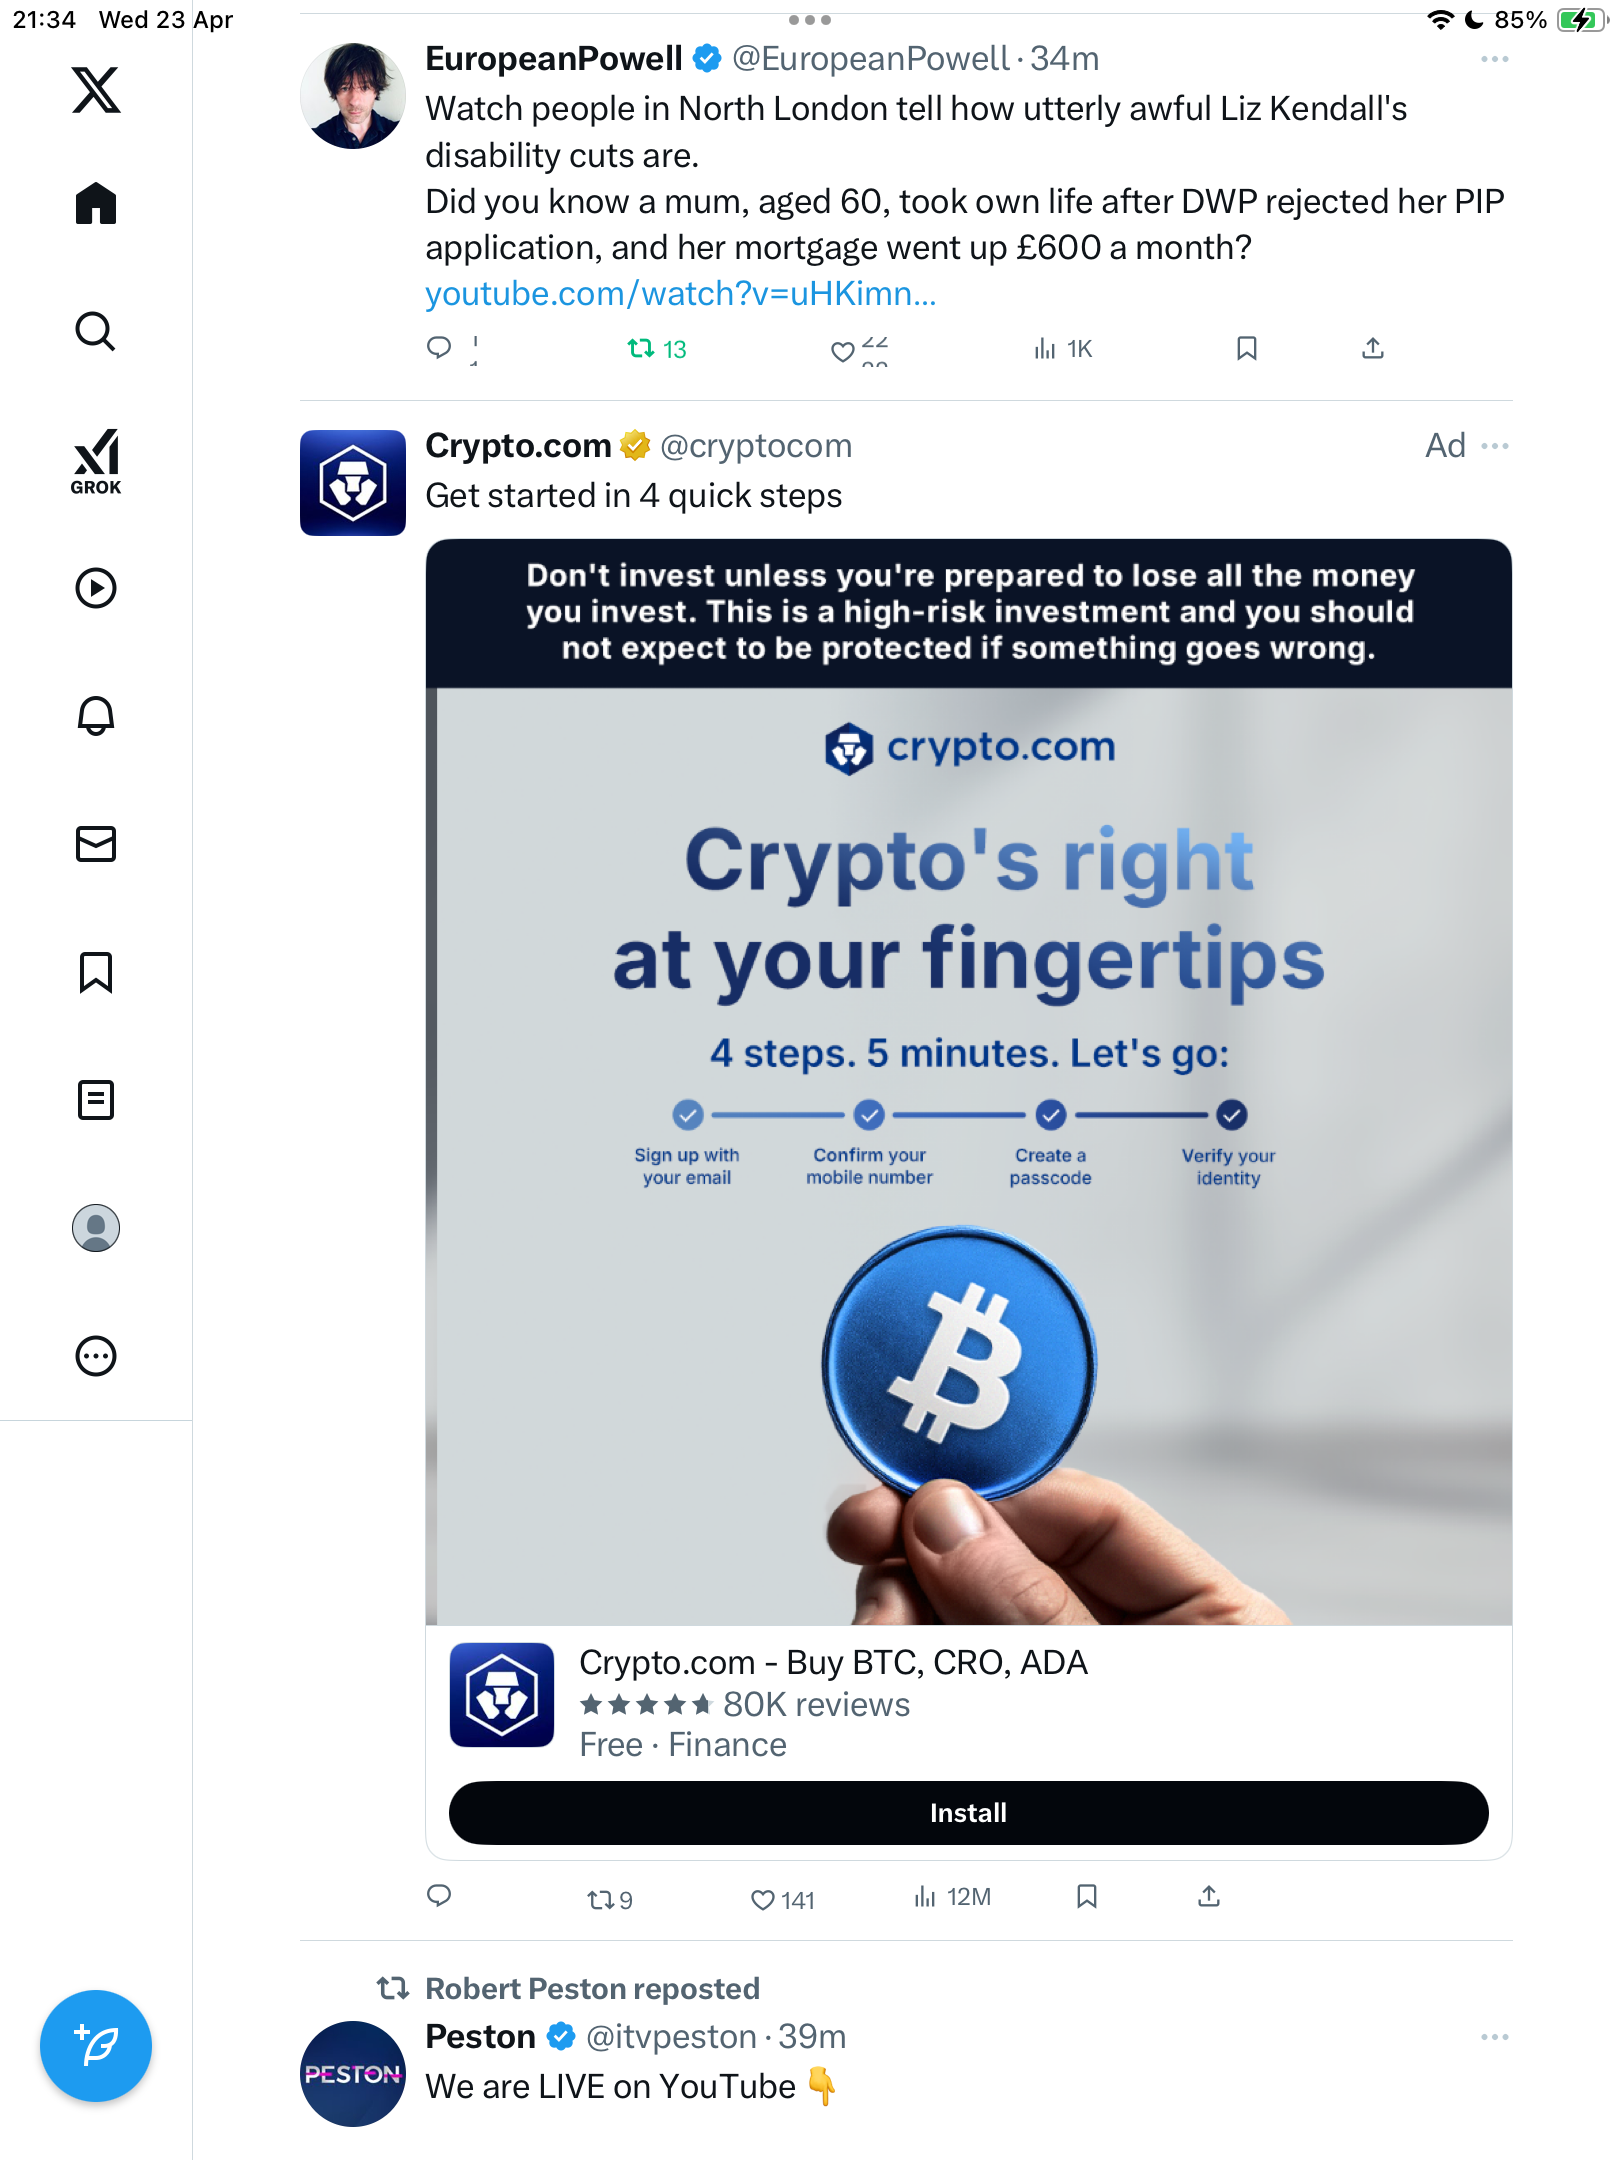Image resolution: width=1620 pixels, height=2160 pixels.
Task: Open the Crypto.com ad image
Action: tap(968, 1082)
